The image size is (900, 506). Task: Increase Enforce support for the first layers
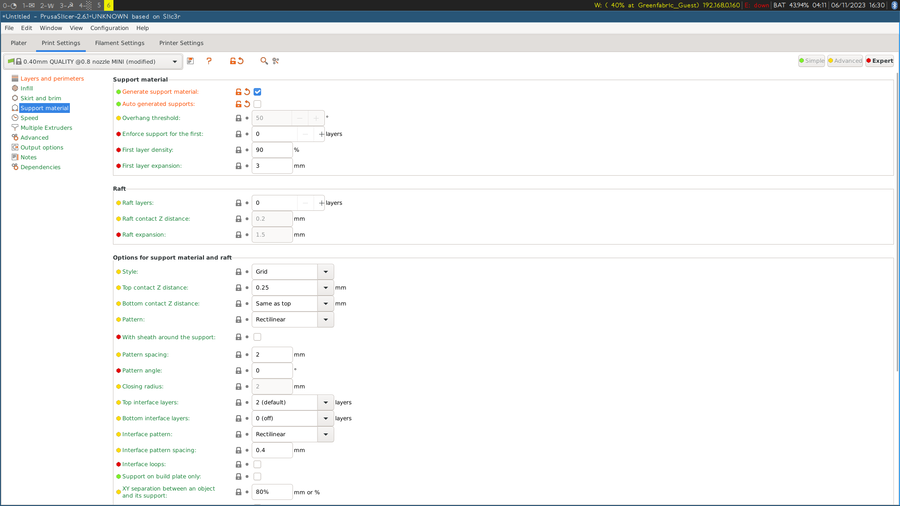point(321,134)
